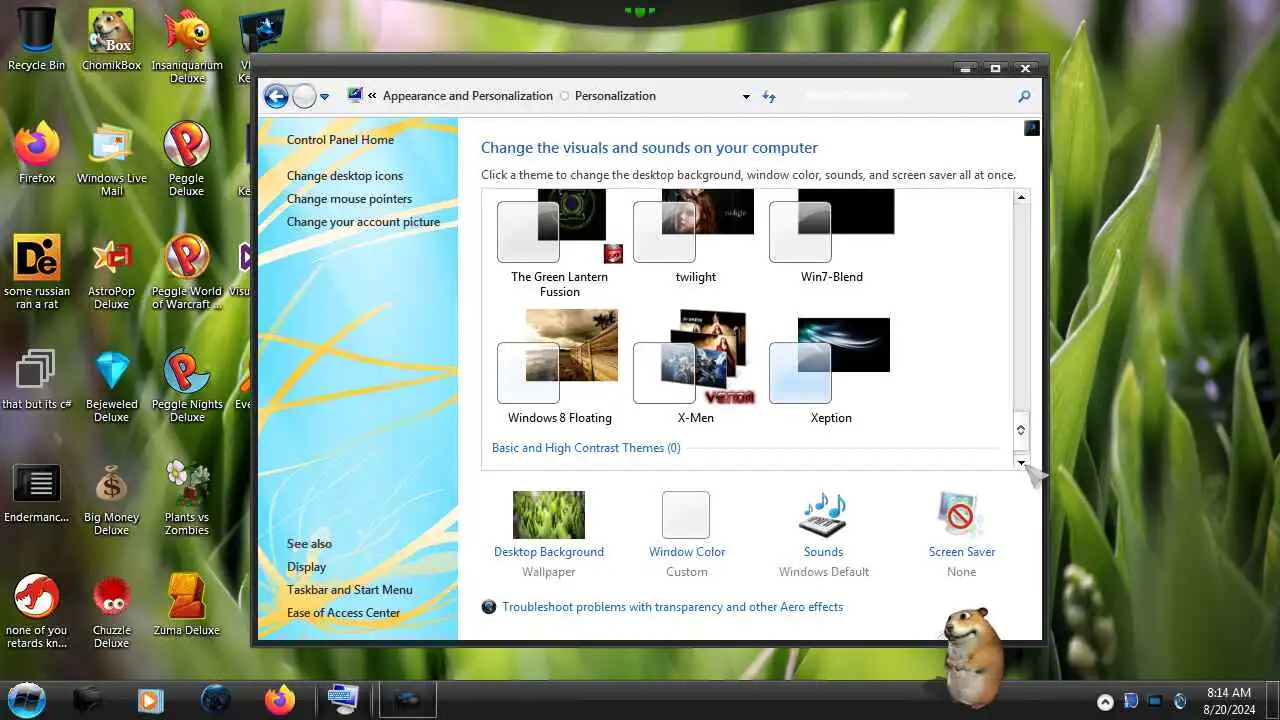Open 'none of you retards kn...' desktop icon
The width and height of the screenshot is (1280, 720).
(x=37, y=610)
